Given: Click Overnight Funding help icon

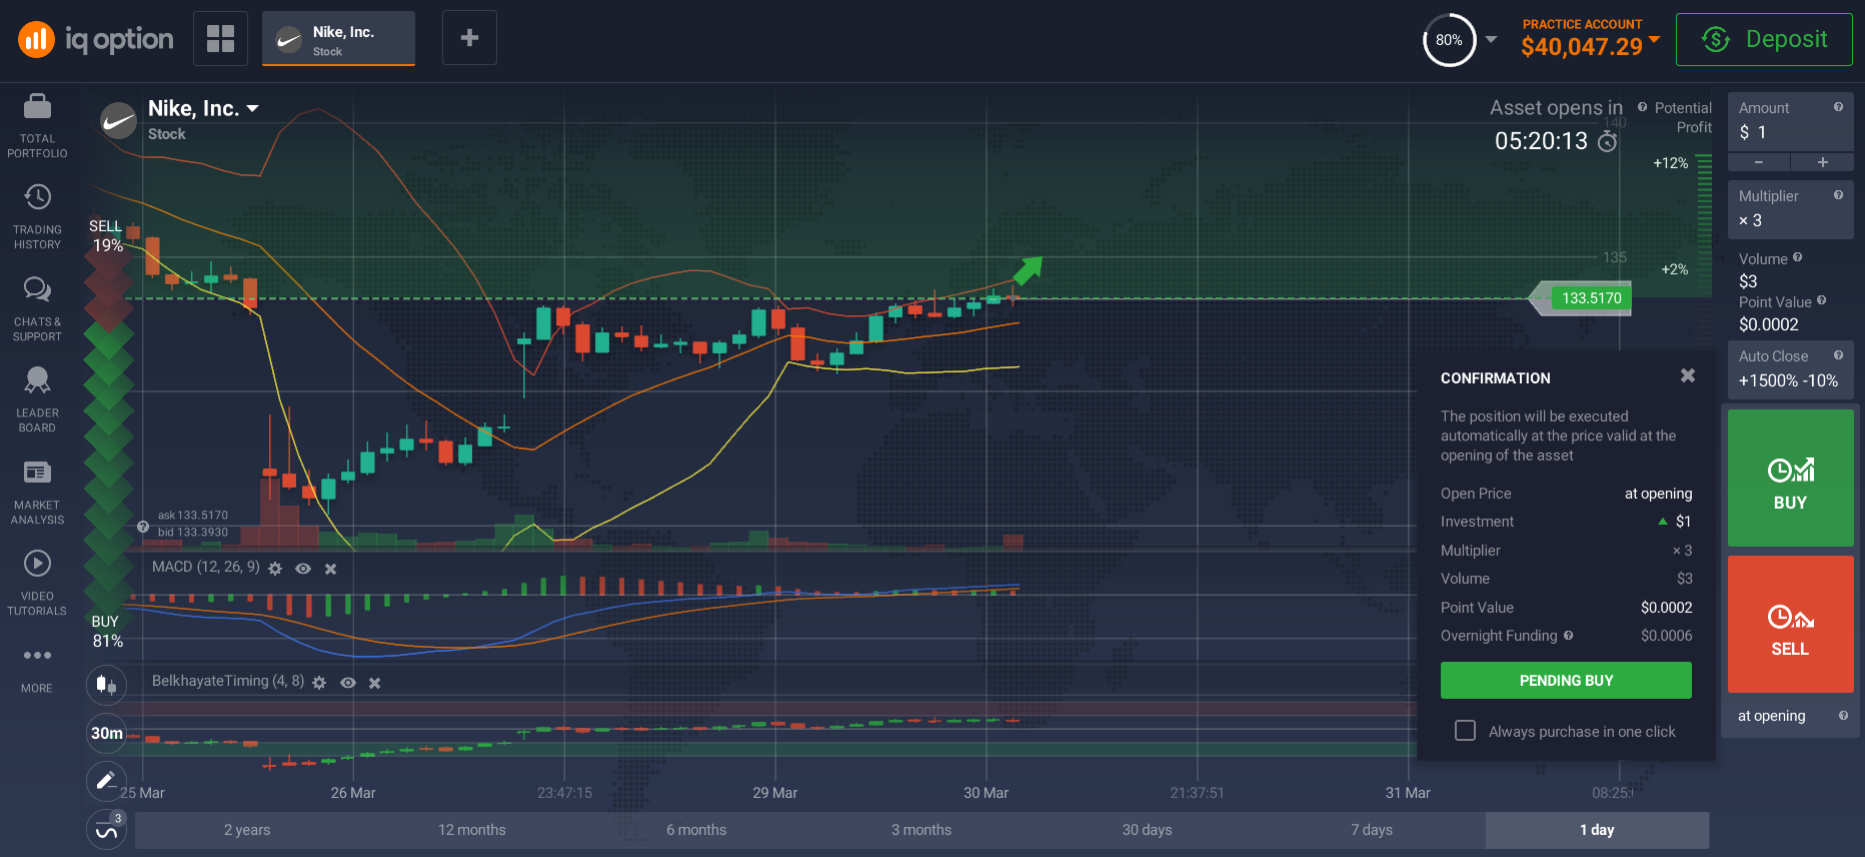Looking at the screenshot, I should (x=1568, y=635).
